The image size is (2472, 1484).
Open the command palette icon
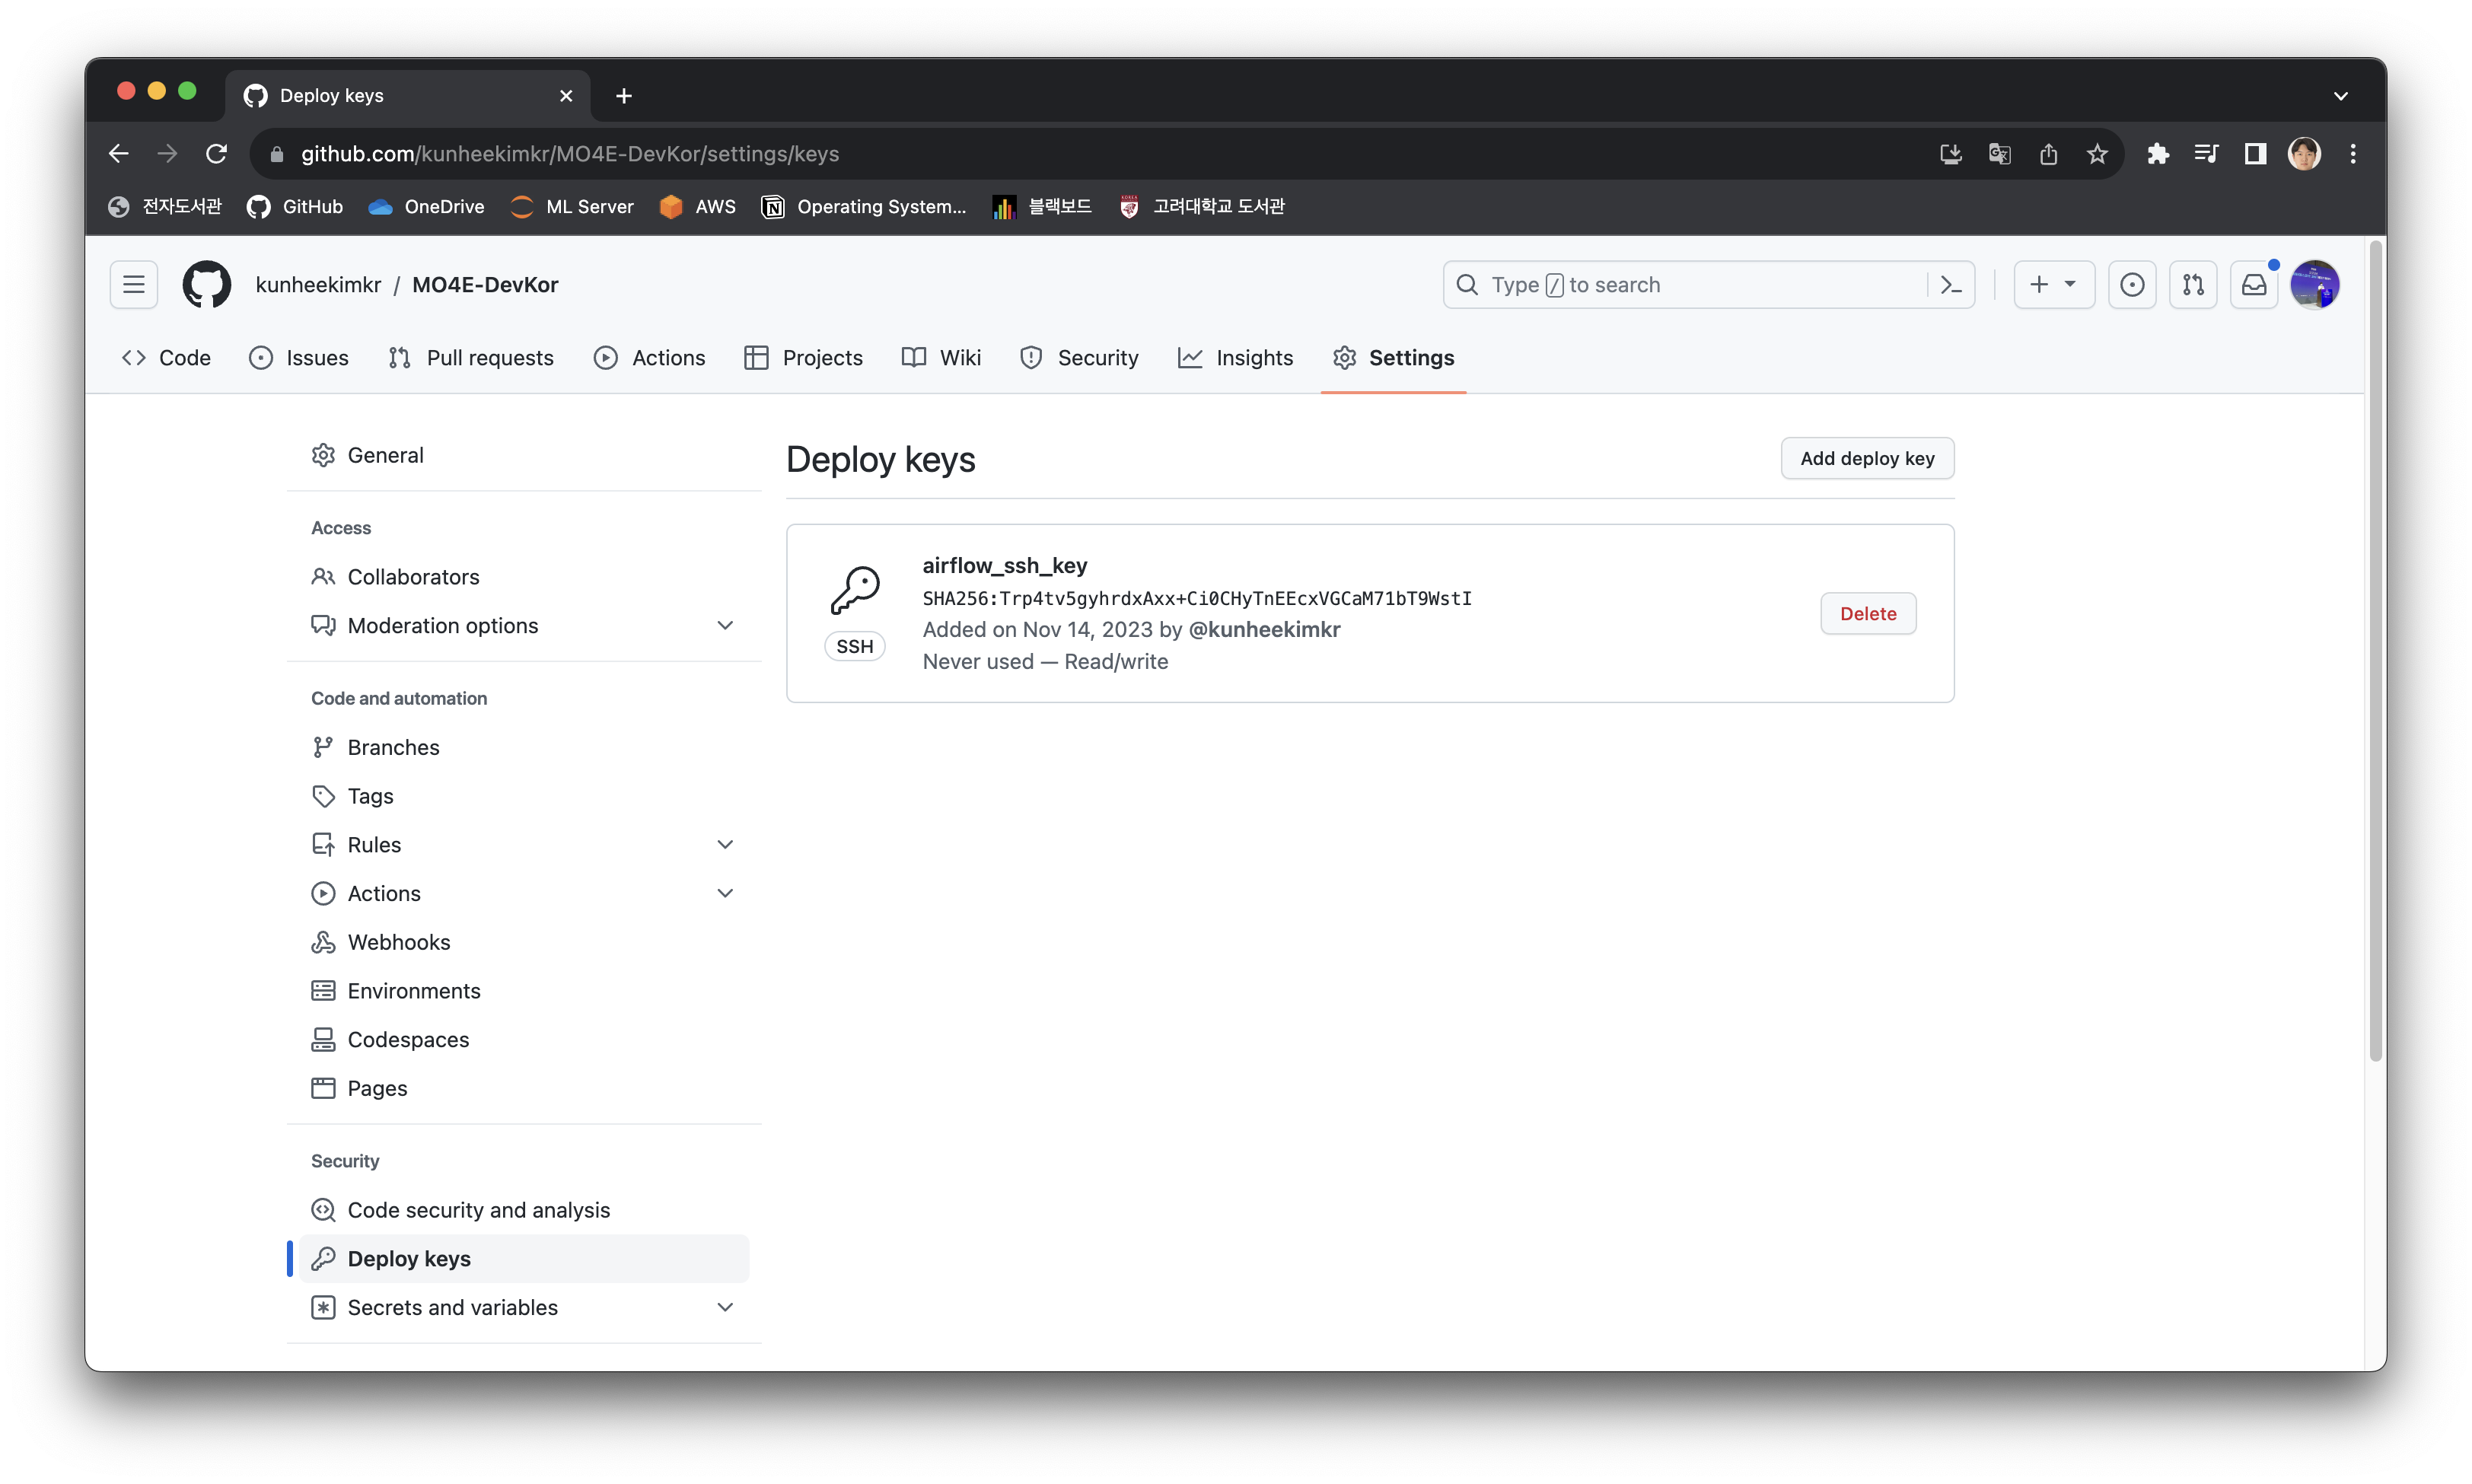[x=1950, y=285]
